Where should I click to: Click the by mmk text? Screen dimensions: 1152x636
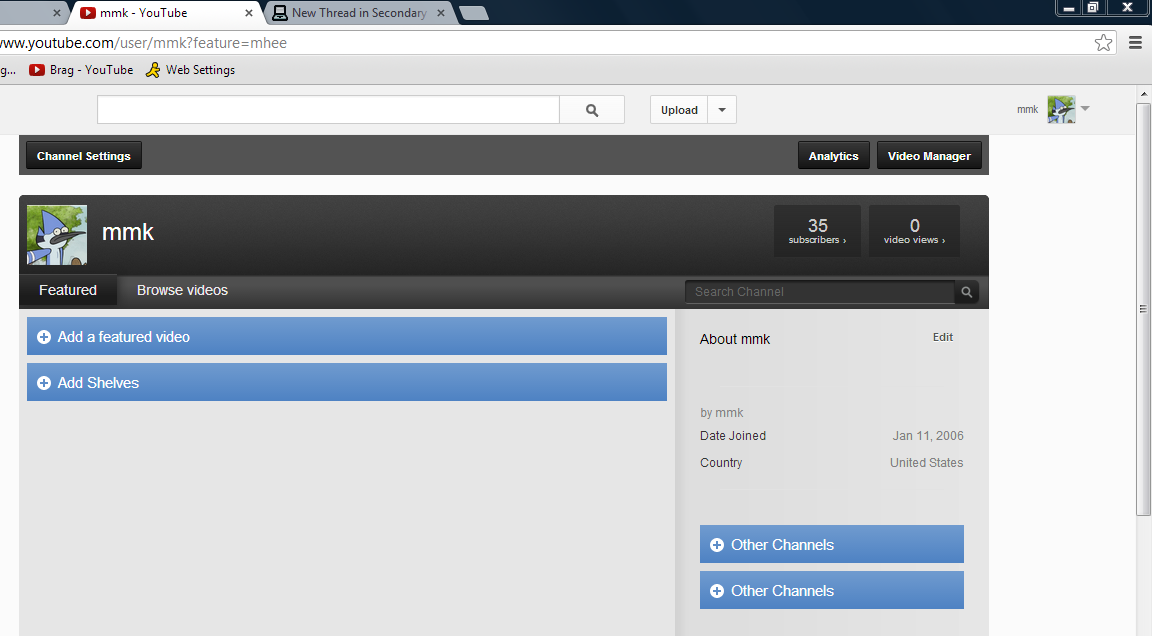721,413
